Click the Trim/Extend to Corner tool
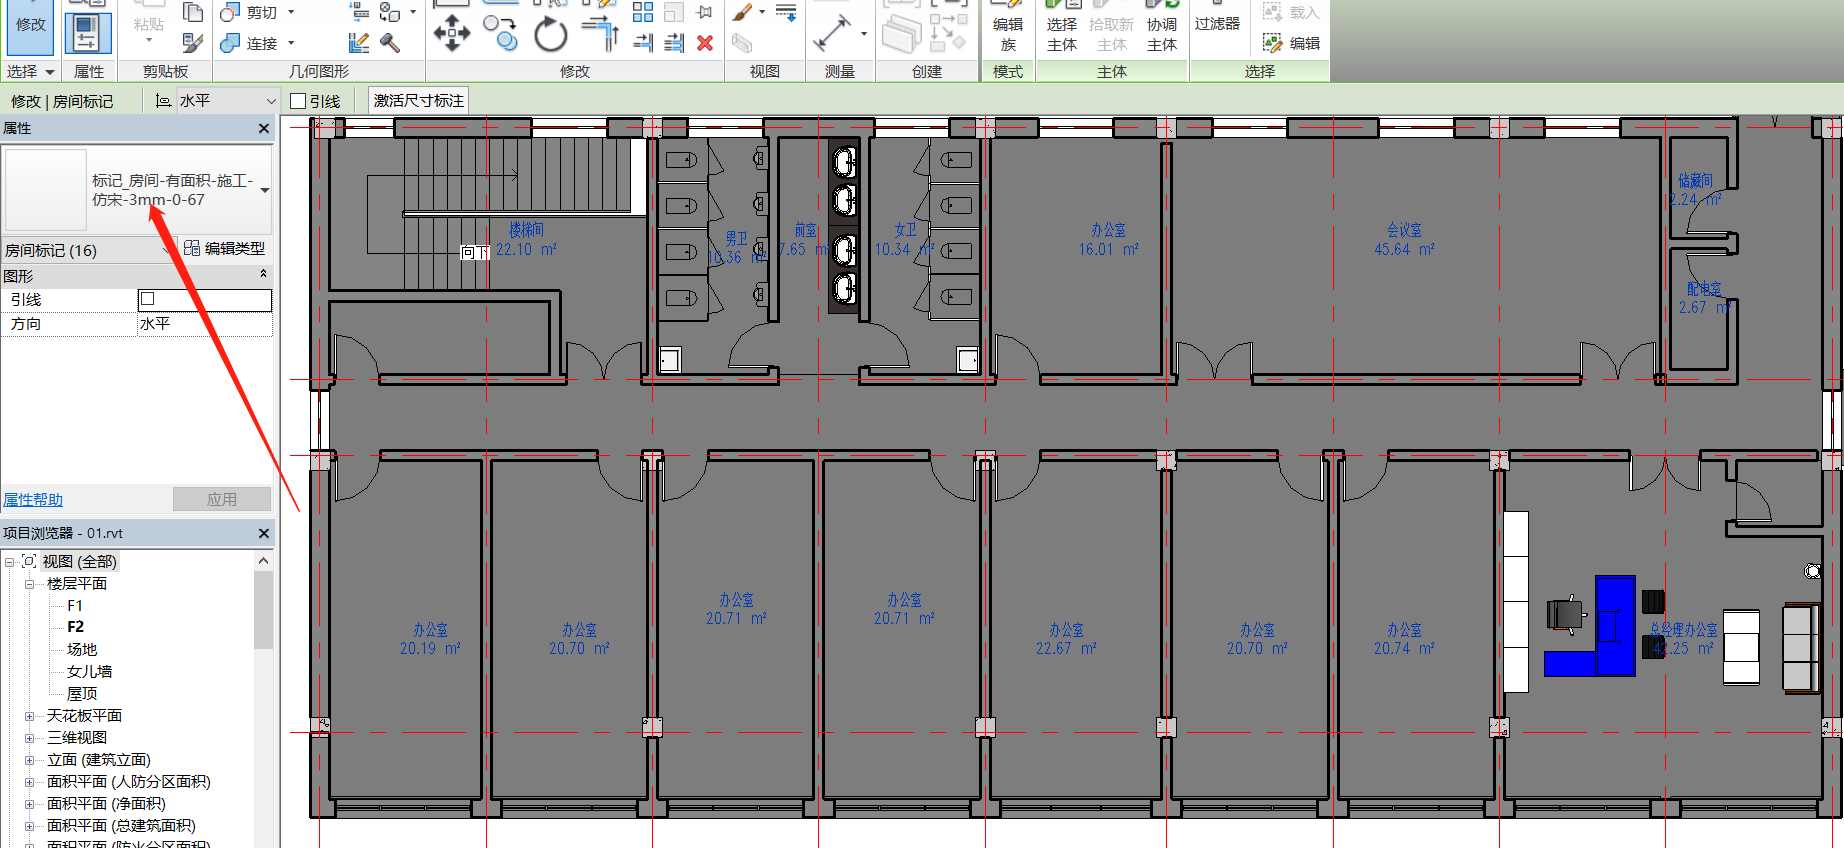The width and height of the screenshot is (1844, 848). [x=600, y=33]
